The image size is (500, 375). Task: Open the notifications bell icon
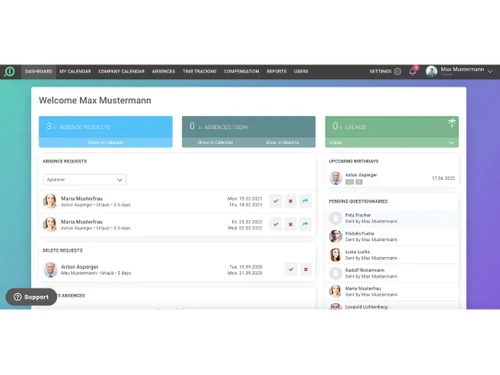(413, 71)
